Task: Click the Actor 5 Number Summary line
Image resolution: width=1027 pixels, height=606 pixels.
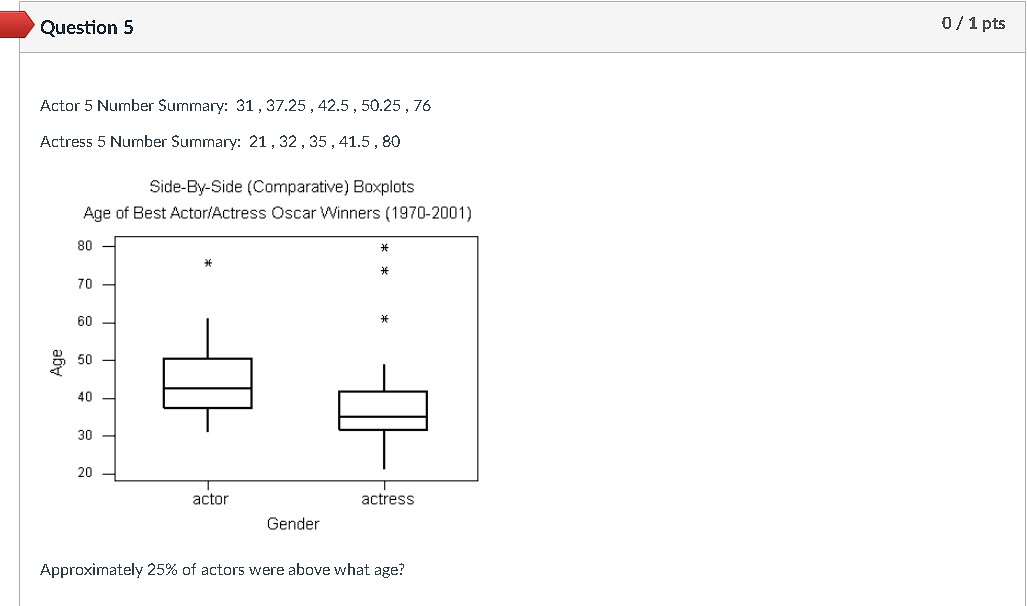Action: [x=234, y=105]
